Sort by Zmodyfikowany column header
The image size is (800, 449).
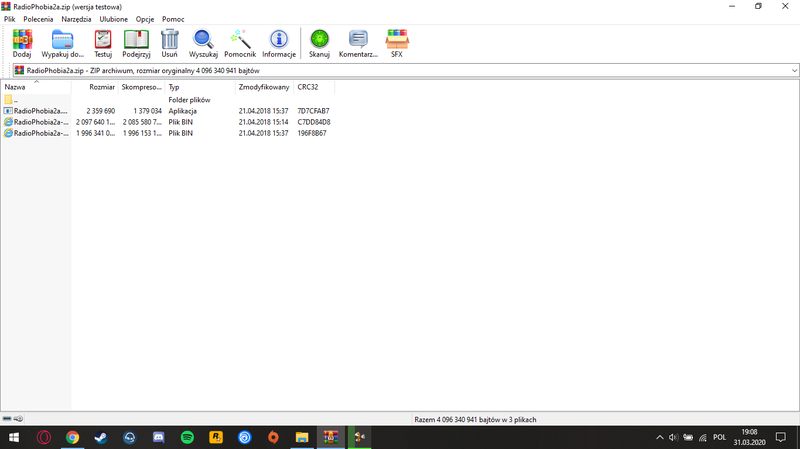click(264, 87)
